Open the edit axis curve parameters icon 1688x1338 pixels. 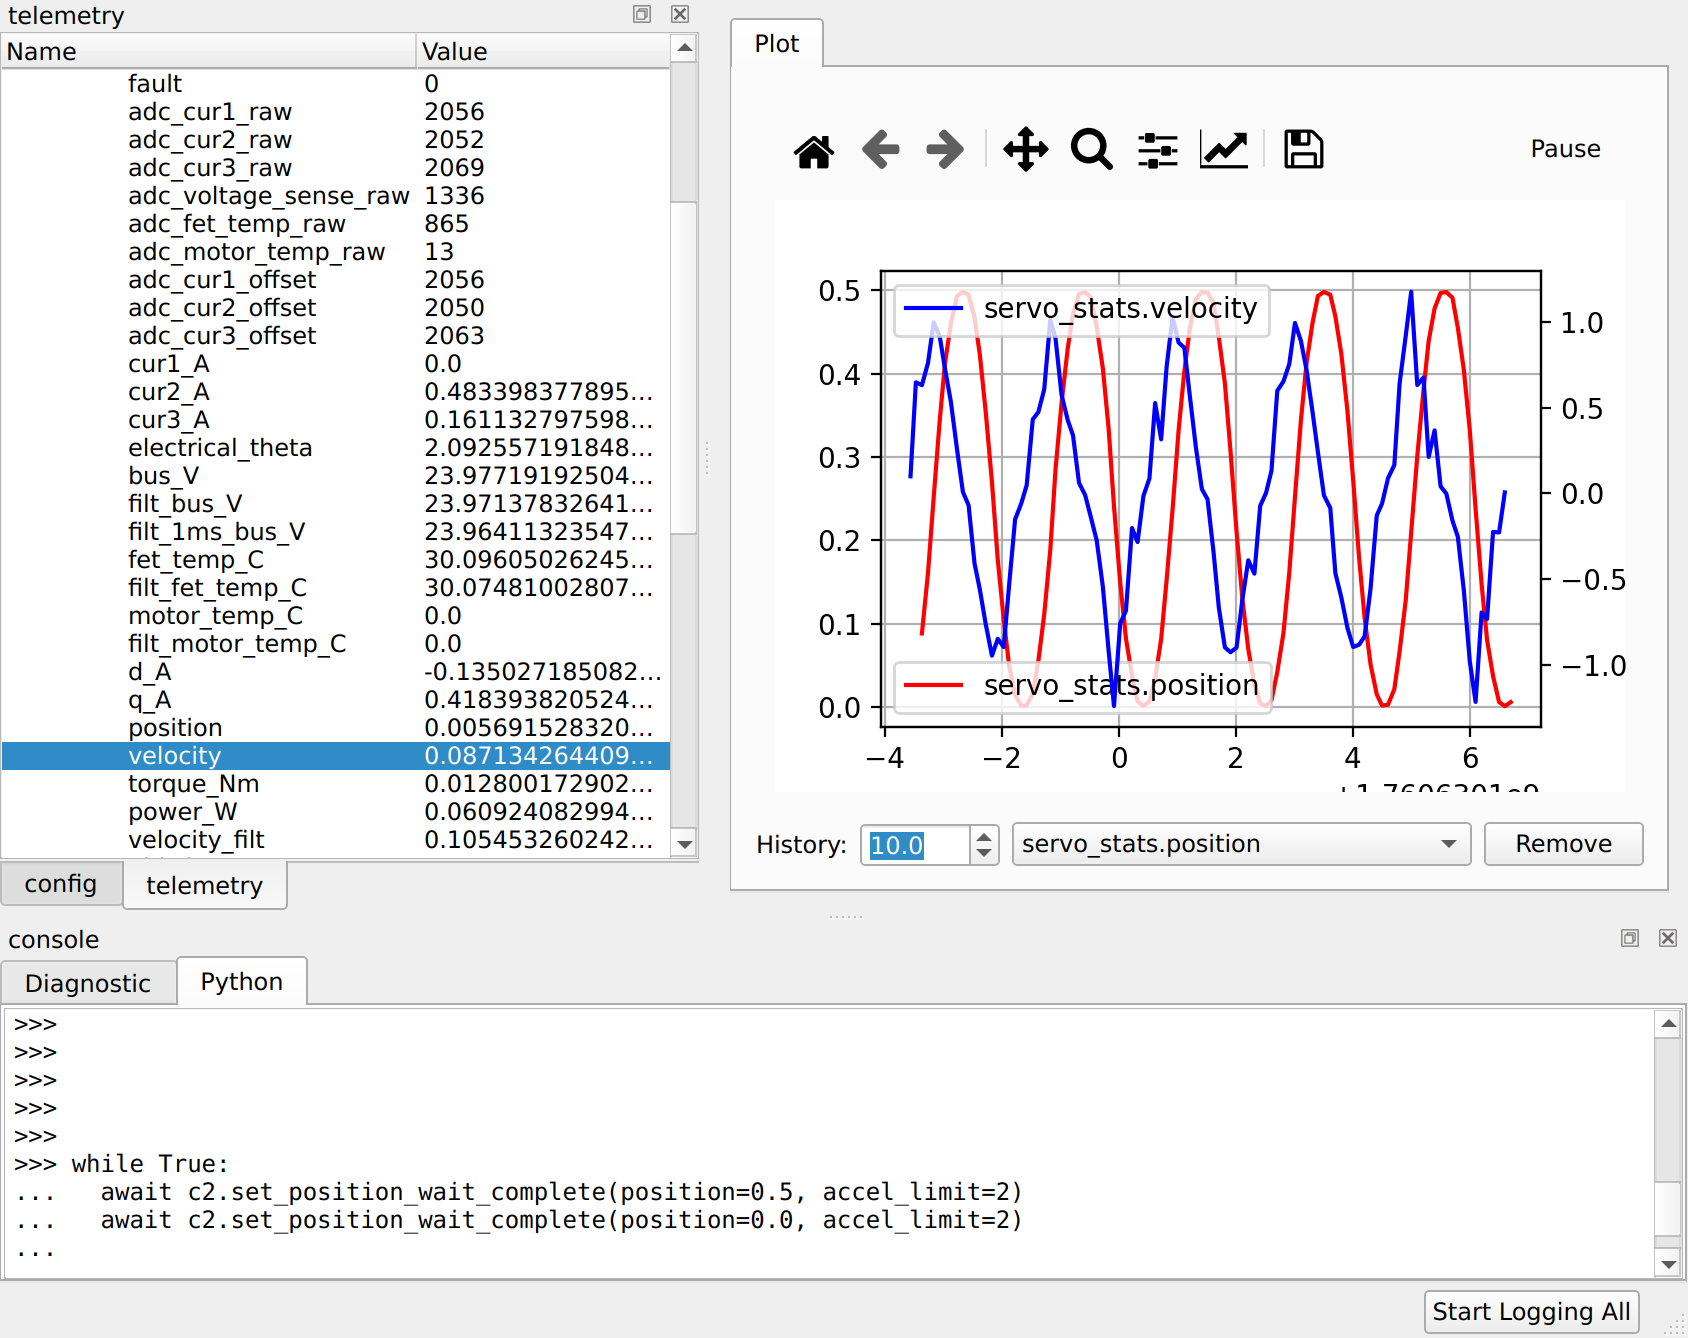1223,150
